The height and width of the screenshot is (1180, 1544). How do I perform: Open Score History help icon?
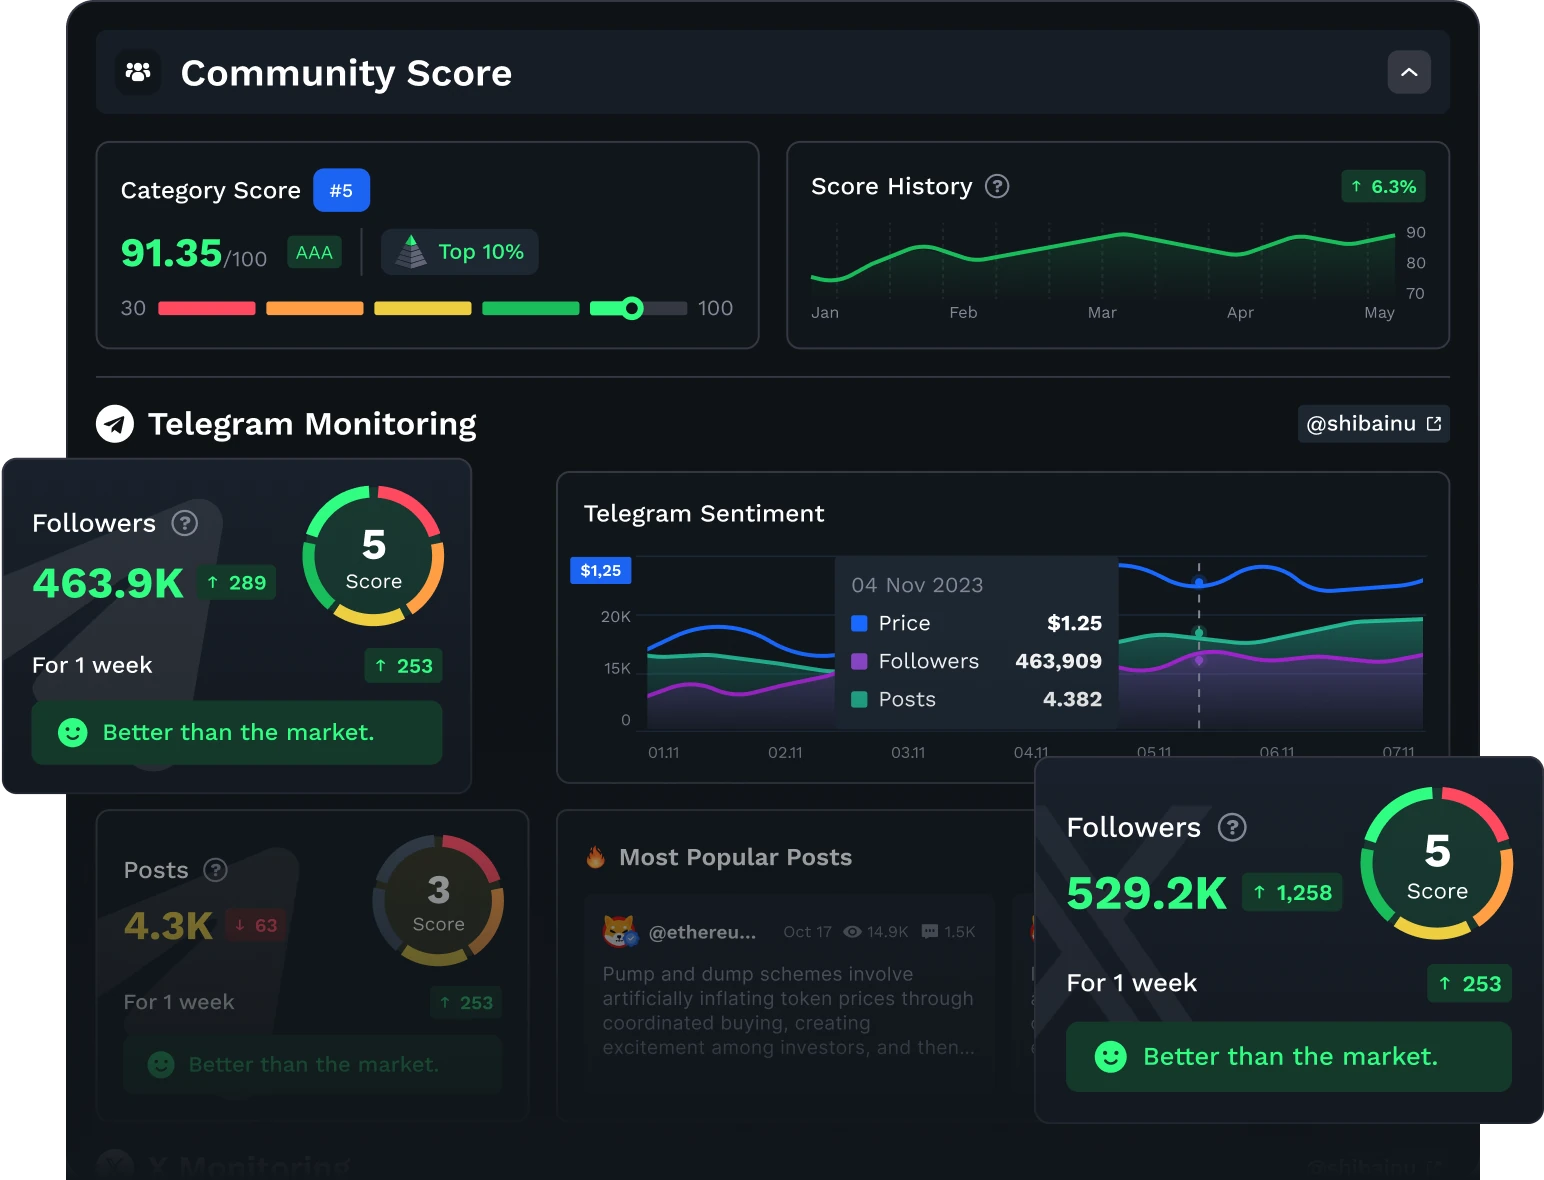tap(997, 186)
